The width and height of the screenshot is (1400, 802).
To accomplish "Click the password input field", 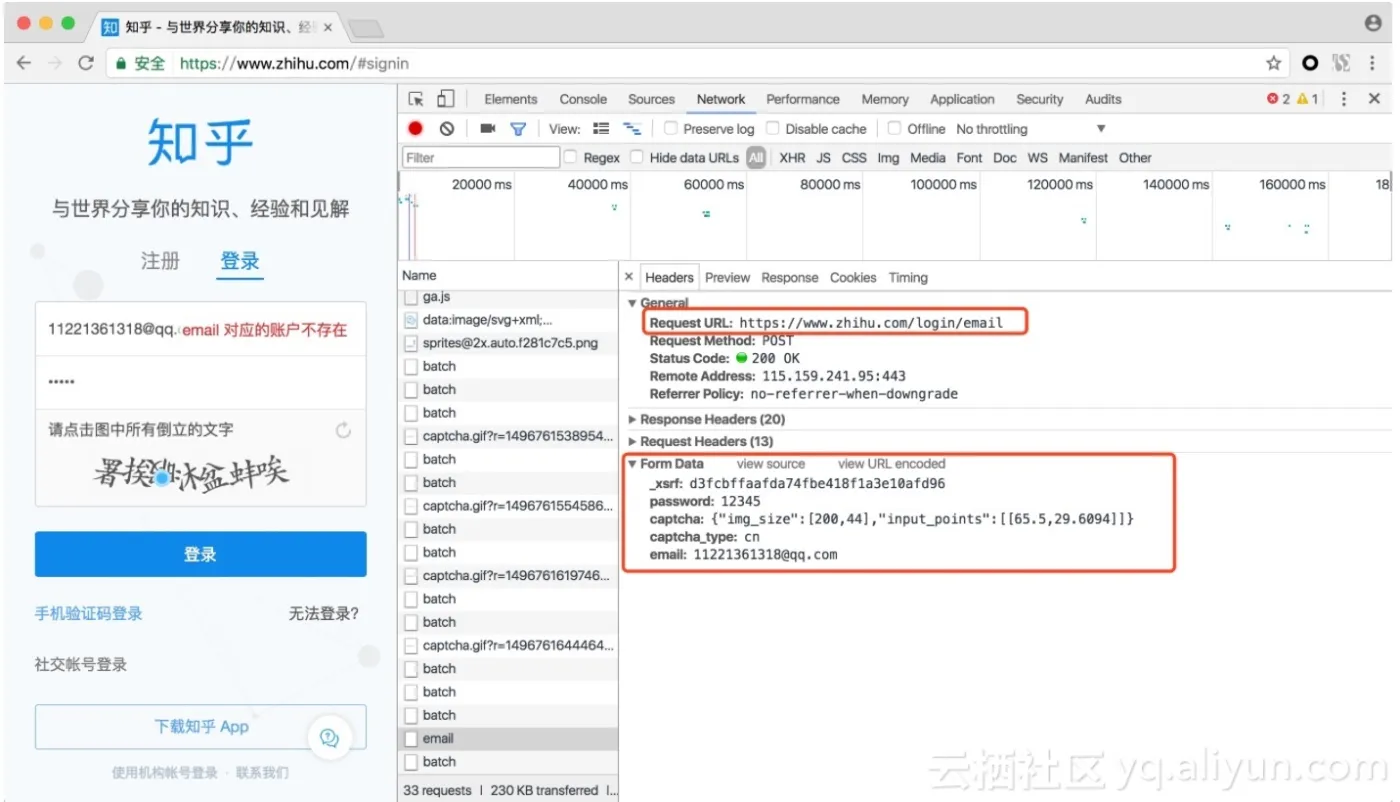I will pos(200,382).
